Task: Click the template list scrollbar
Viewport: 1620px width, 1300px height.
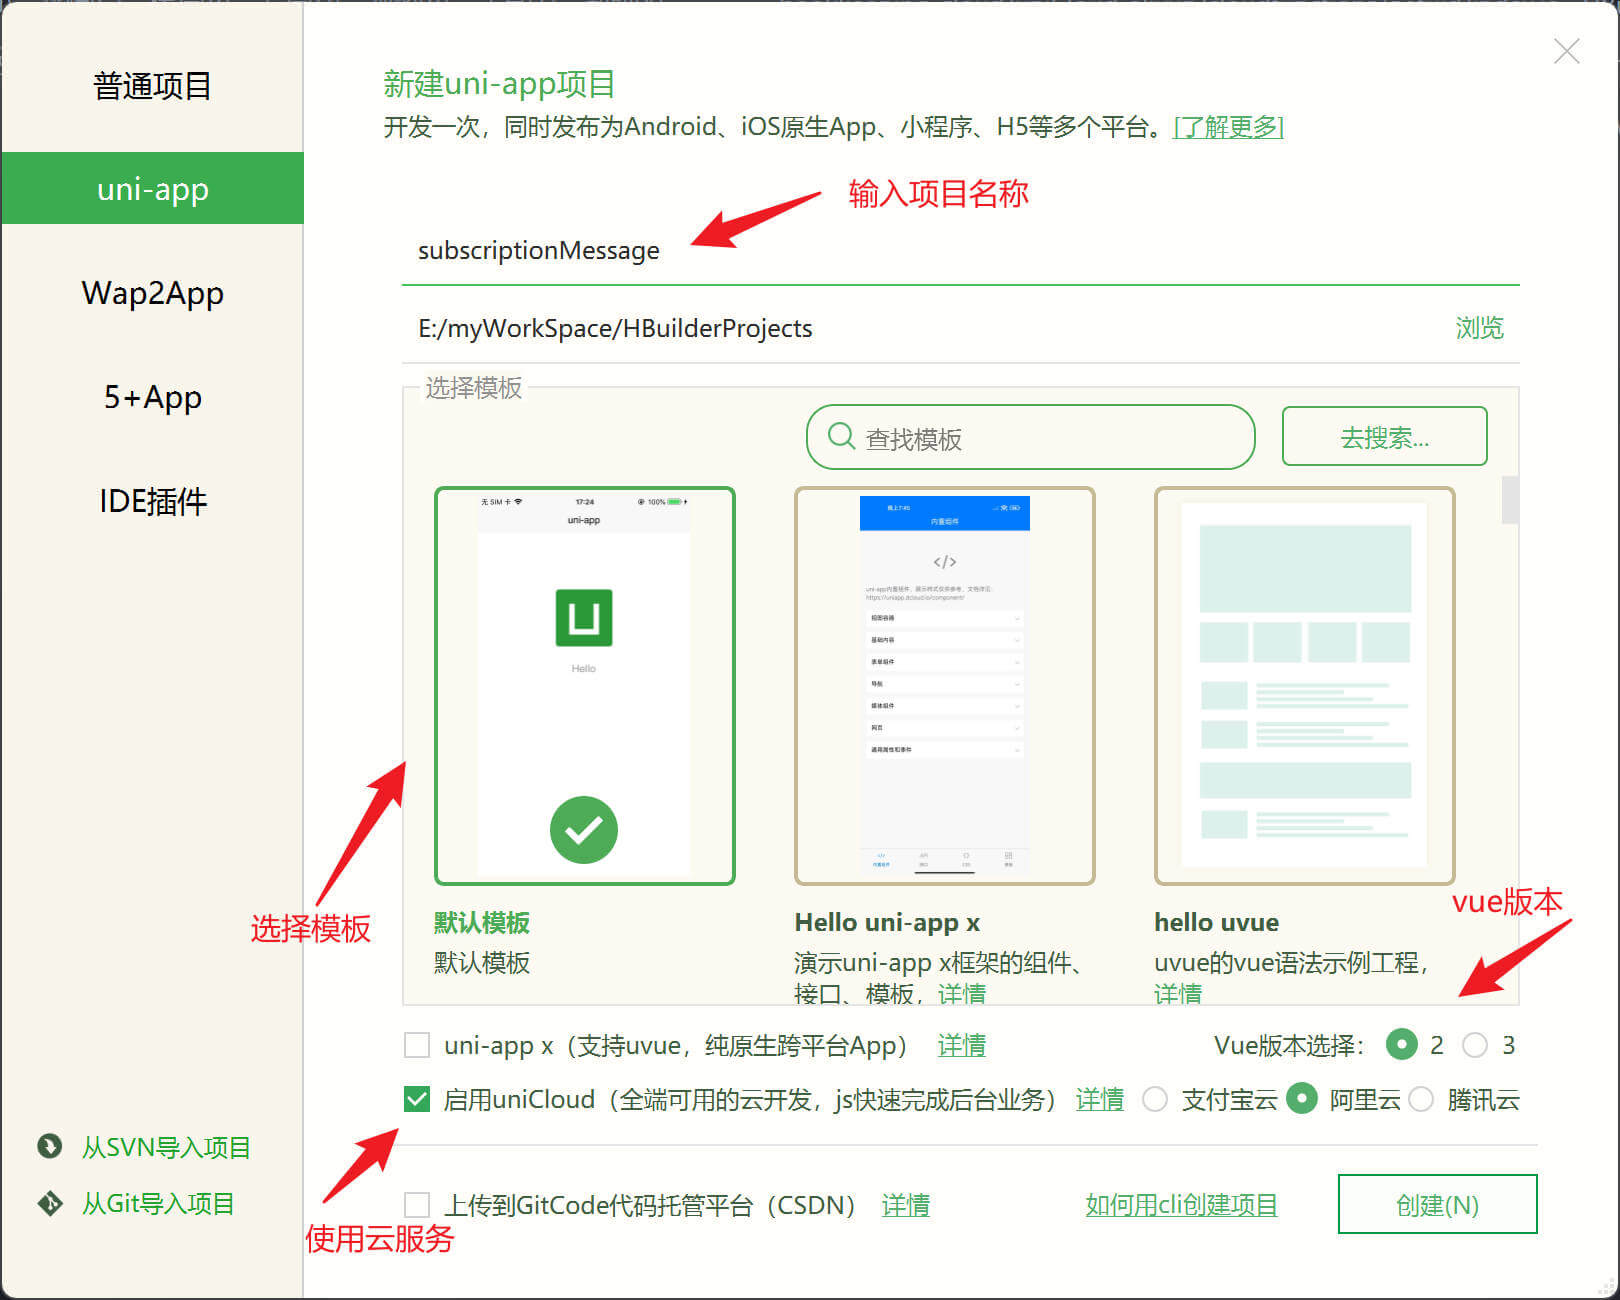Action: pyautogui.click(x=1510, y=500)
